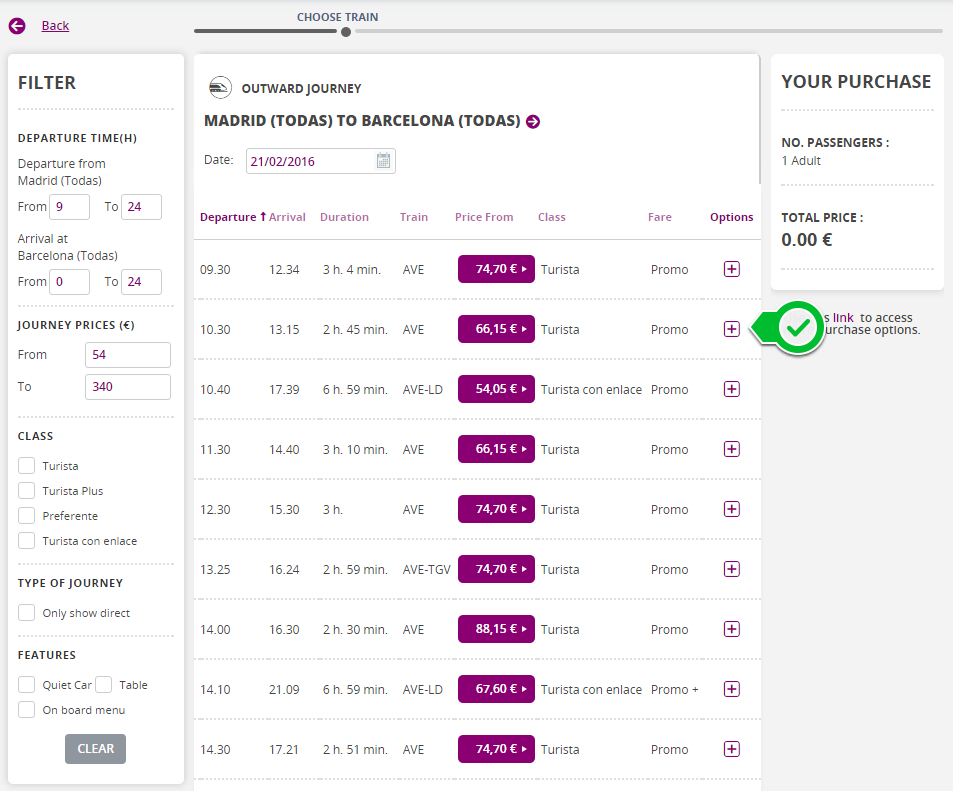
Task: Click the journey date input field
Action: (x=310, y=161)
